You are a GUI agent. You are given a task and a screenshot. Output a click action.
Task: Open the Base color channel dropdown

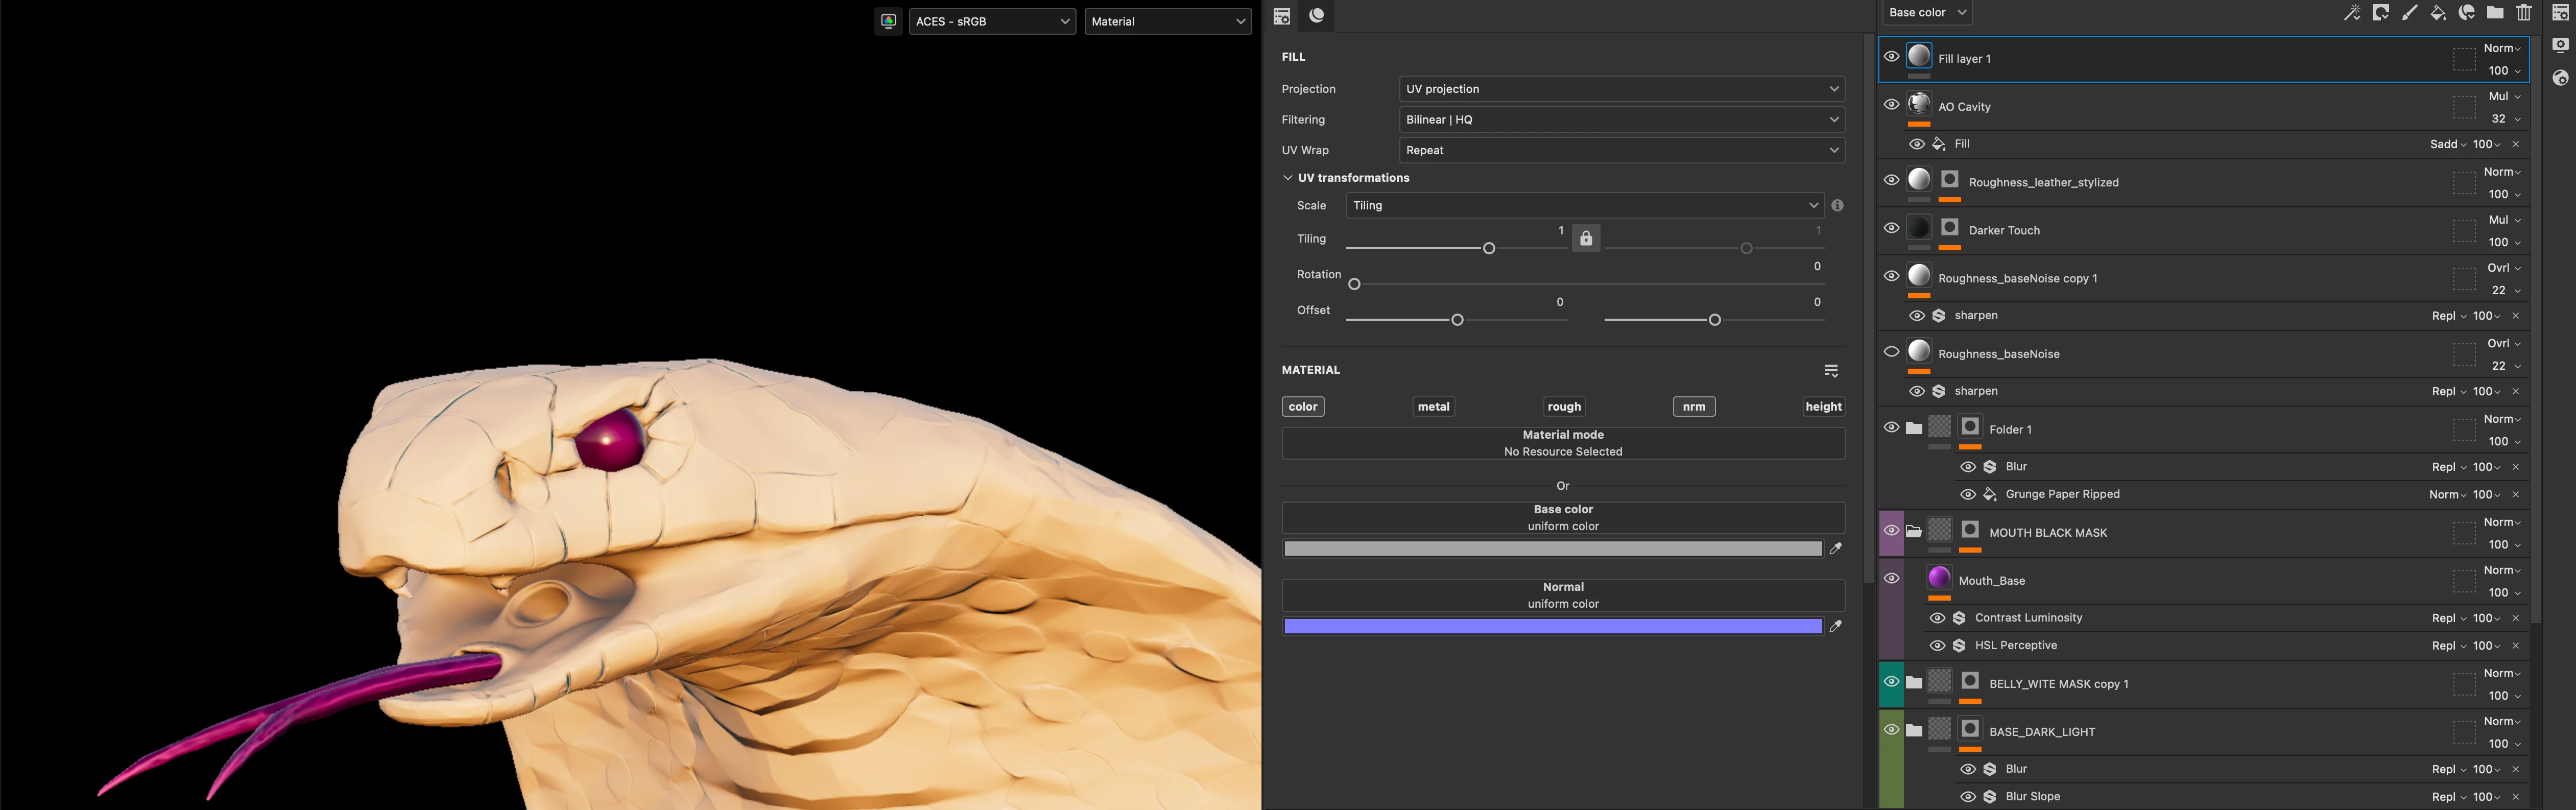1927,13
